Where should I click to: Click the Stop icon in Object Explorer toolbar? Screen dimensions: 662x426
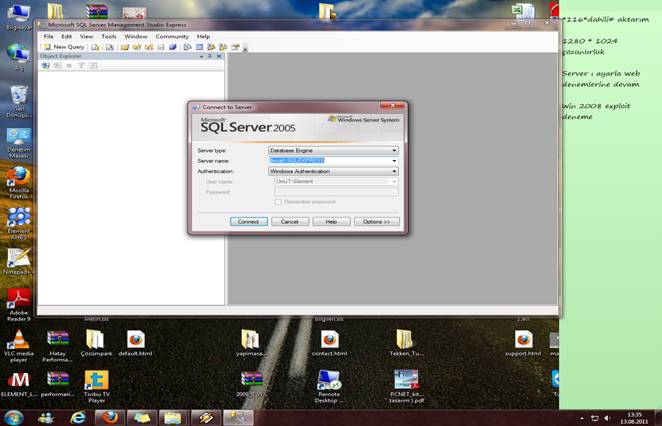(x=69, y=65)
